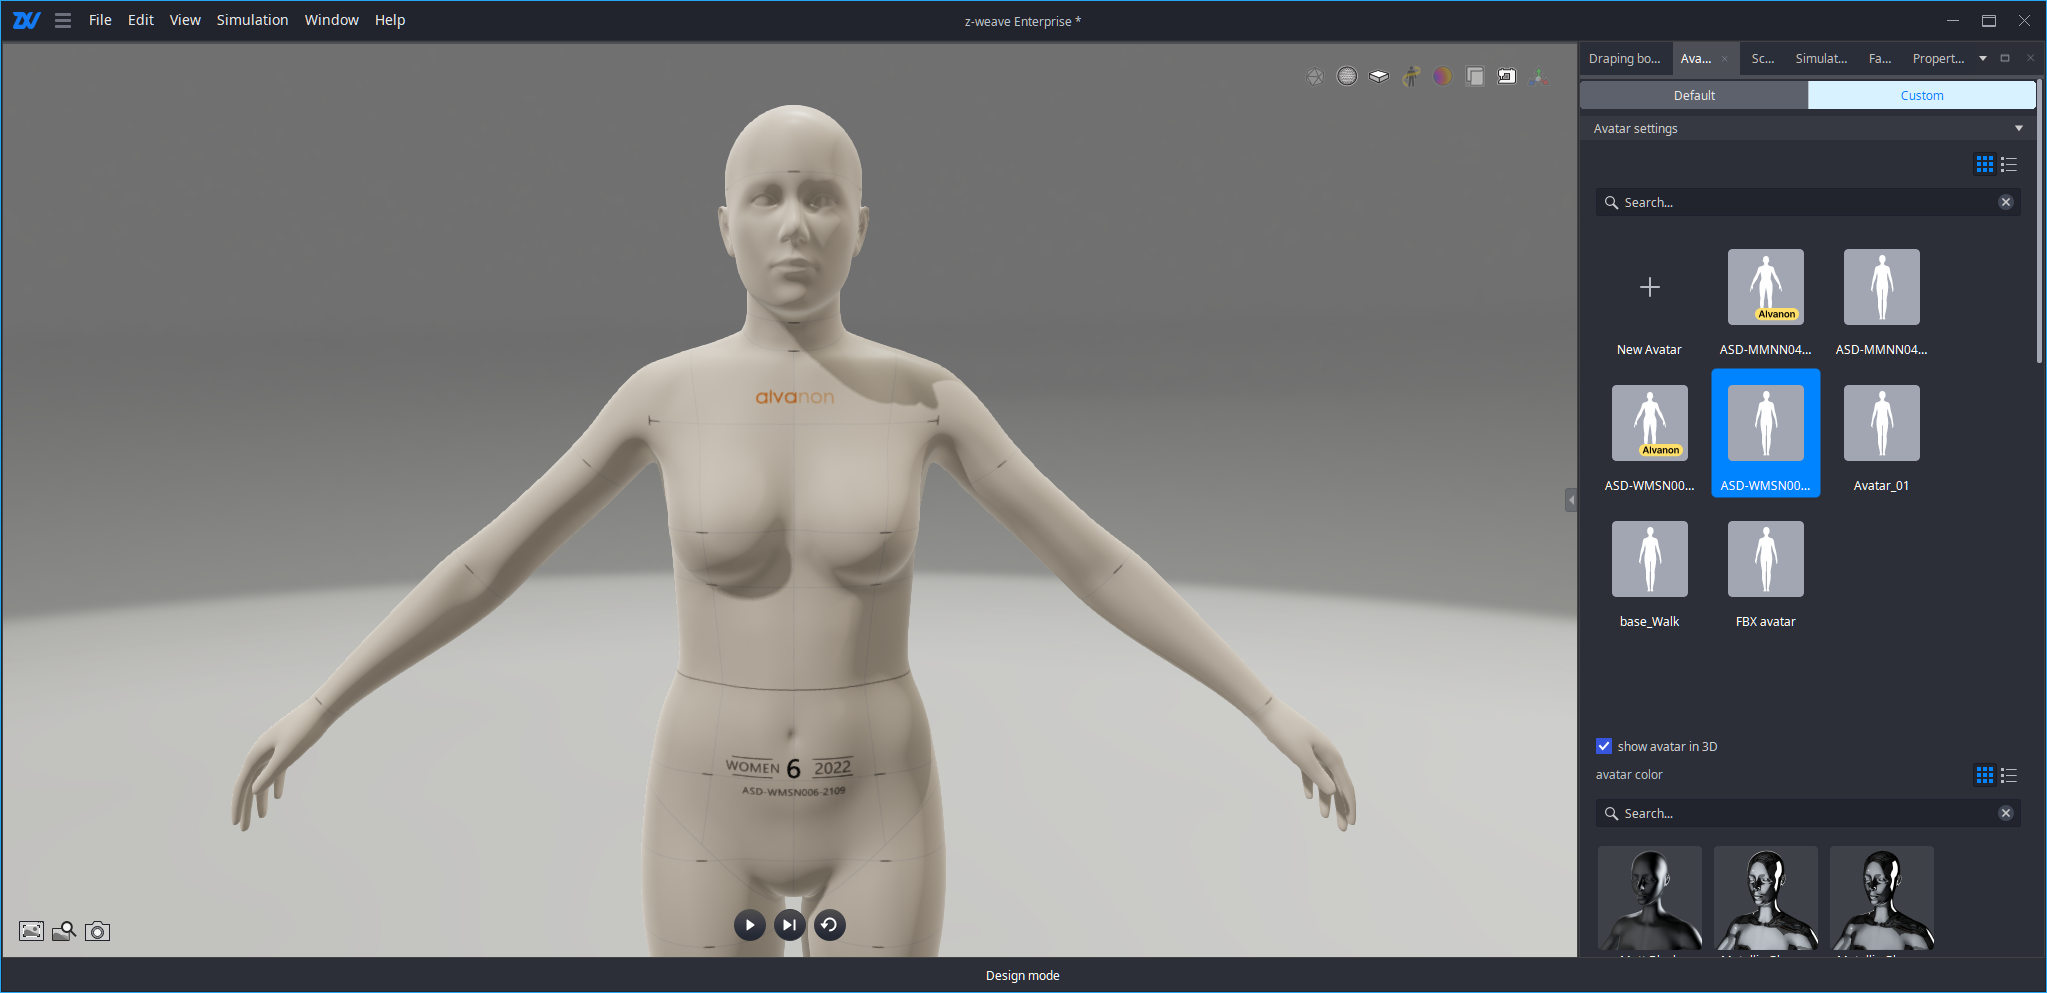Switch avatar list to list view
The image size is (2047, 993).
tap(2009, 164)
